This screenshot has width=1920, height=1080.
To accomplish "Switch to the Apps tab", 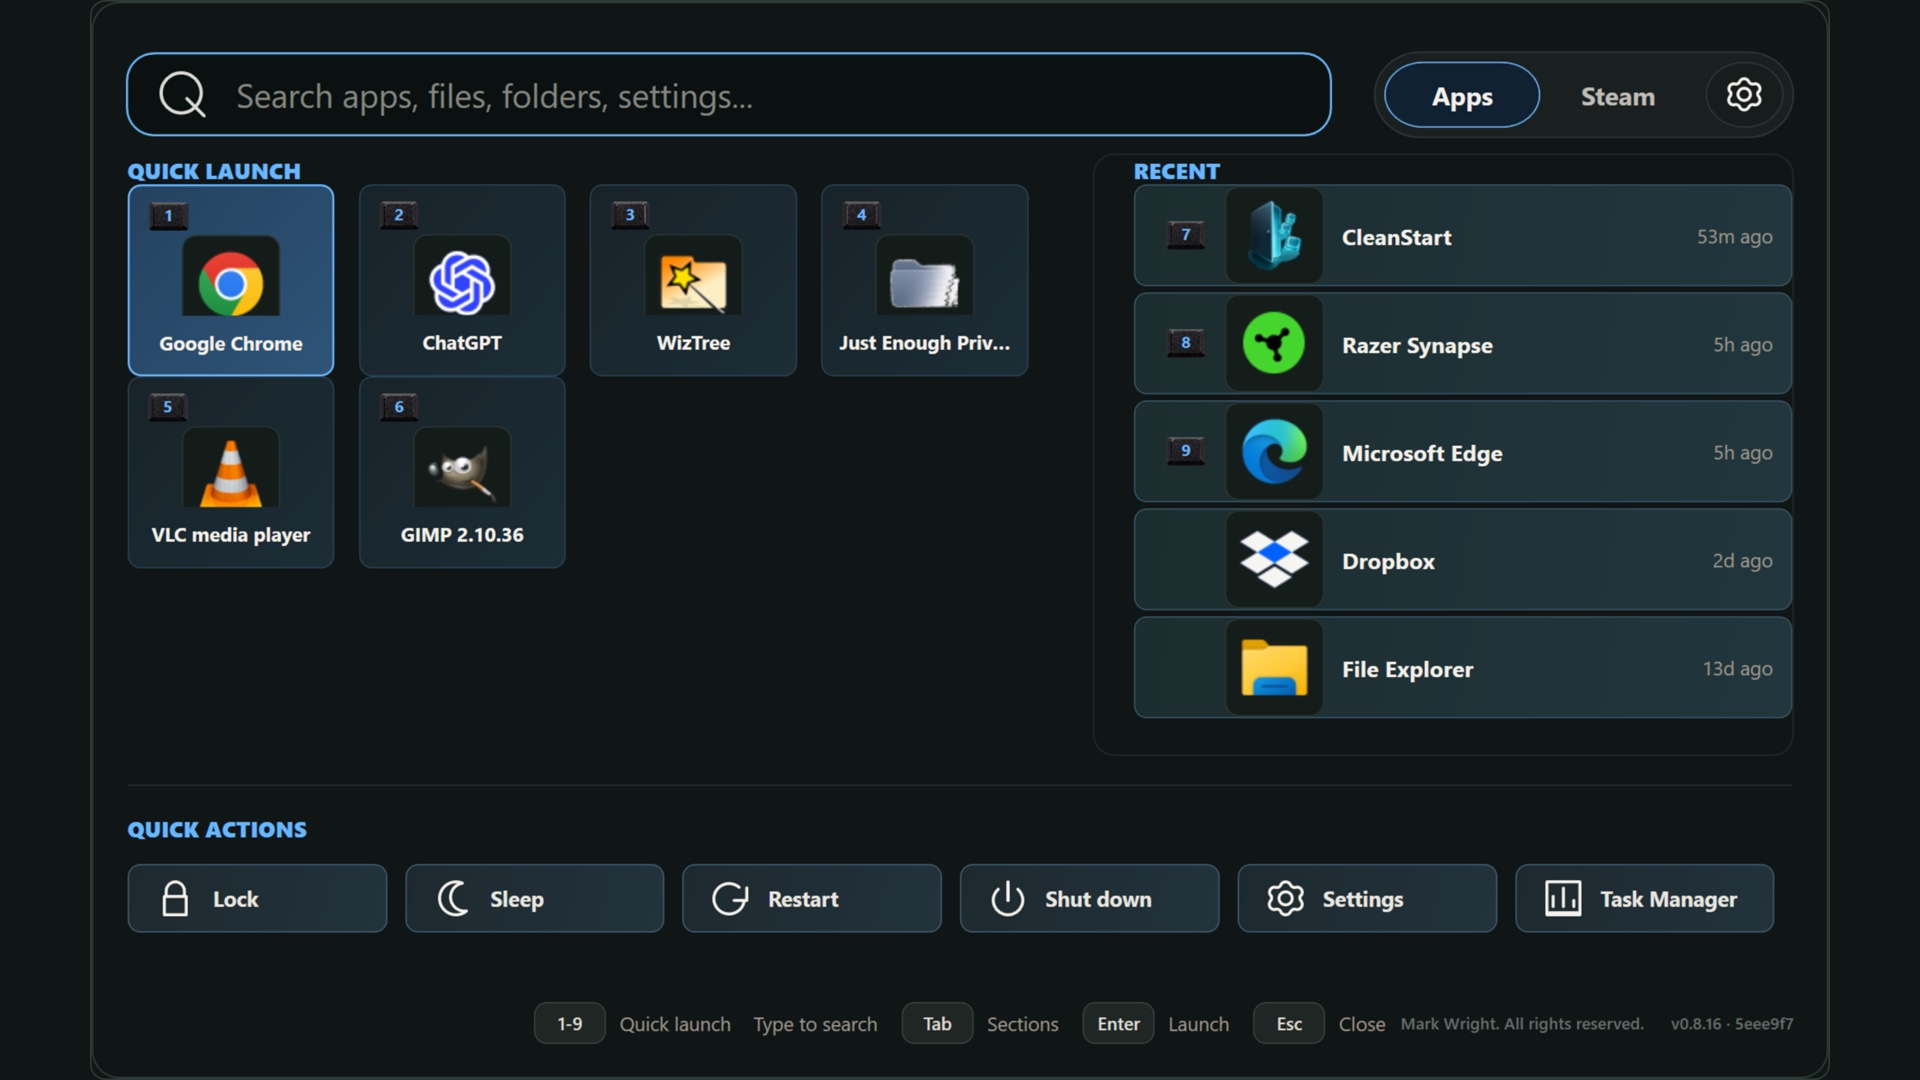I will tap(1462, 95).
